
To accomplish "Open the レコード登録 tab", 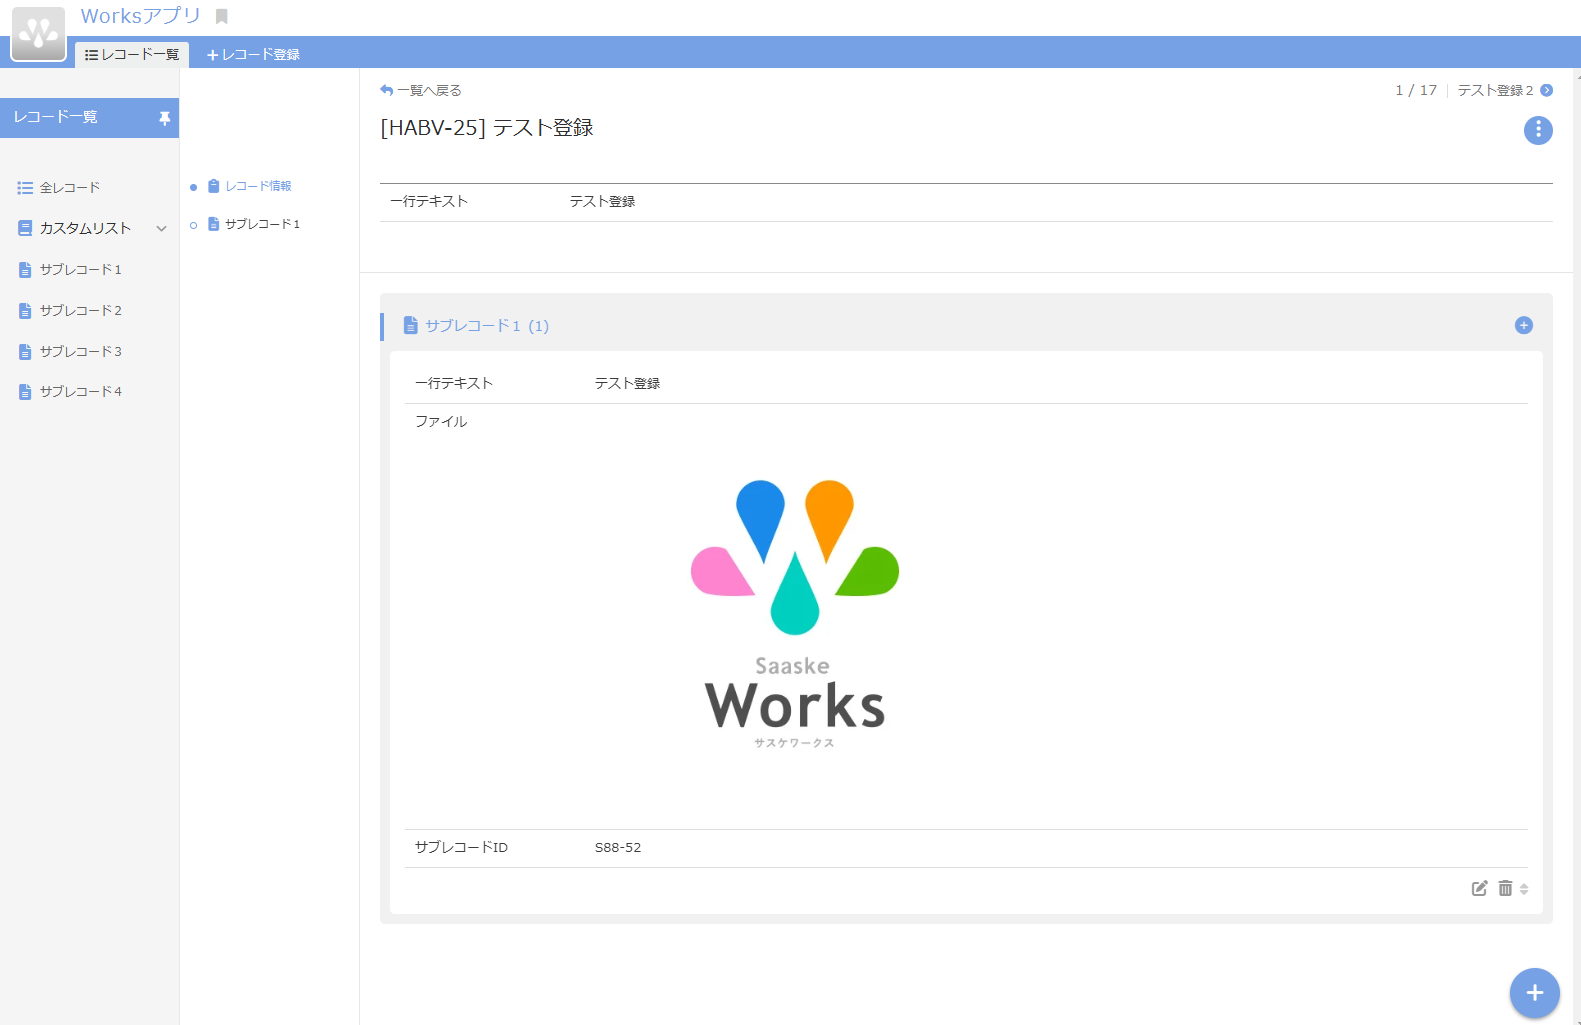I will tap(253, 54).
